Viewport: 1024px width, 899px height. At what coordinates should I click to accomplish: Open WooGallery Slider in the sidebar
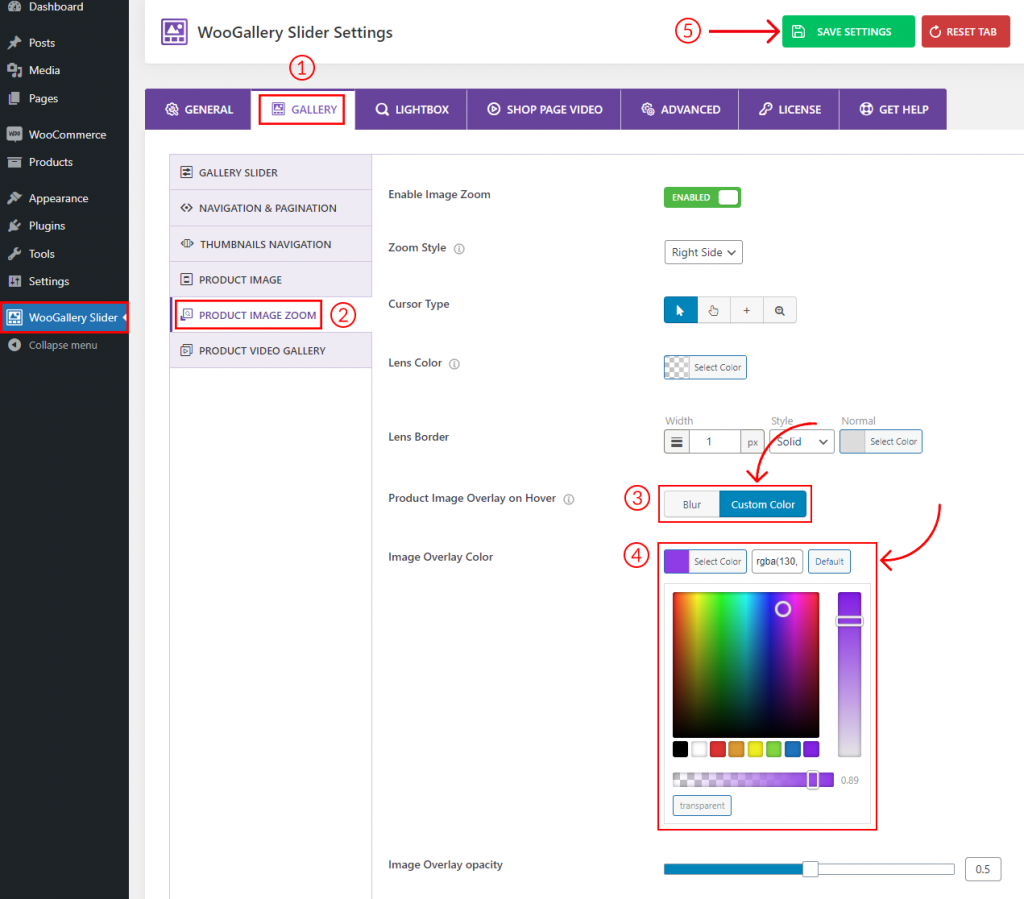tap(64, 317)
